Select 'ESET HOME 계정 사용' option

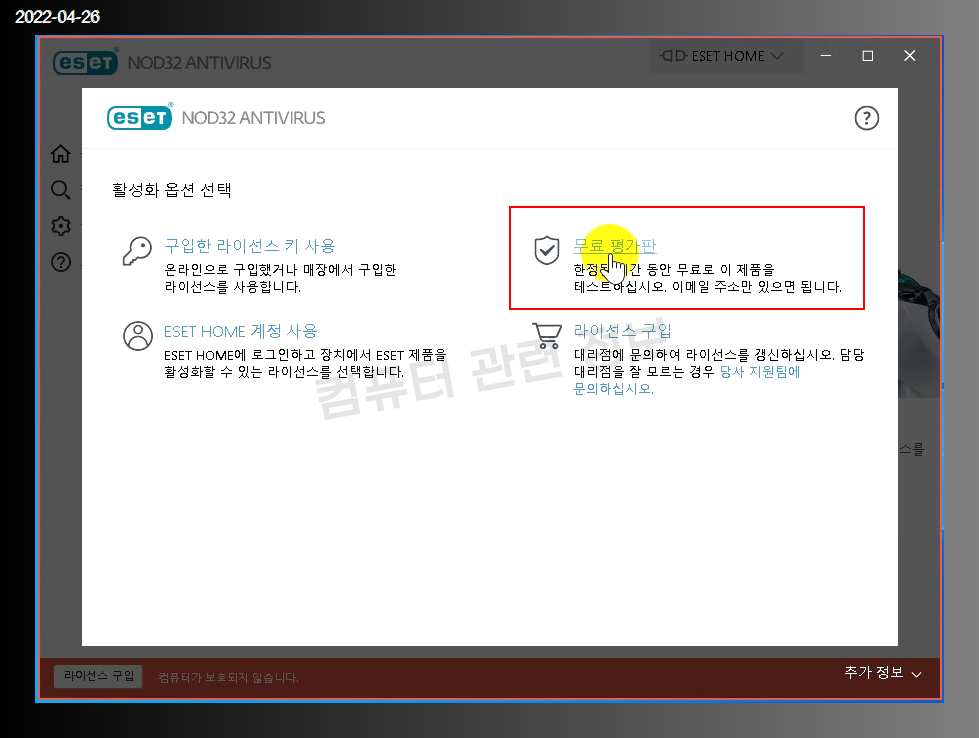coord(240,331)
